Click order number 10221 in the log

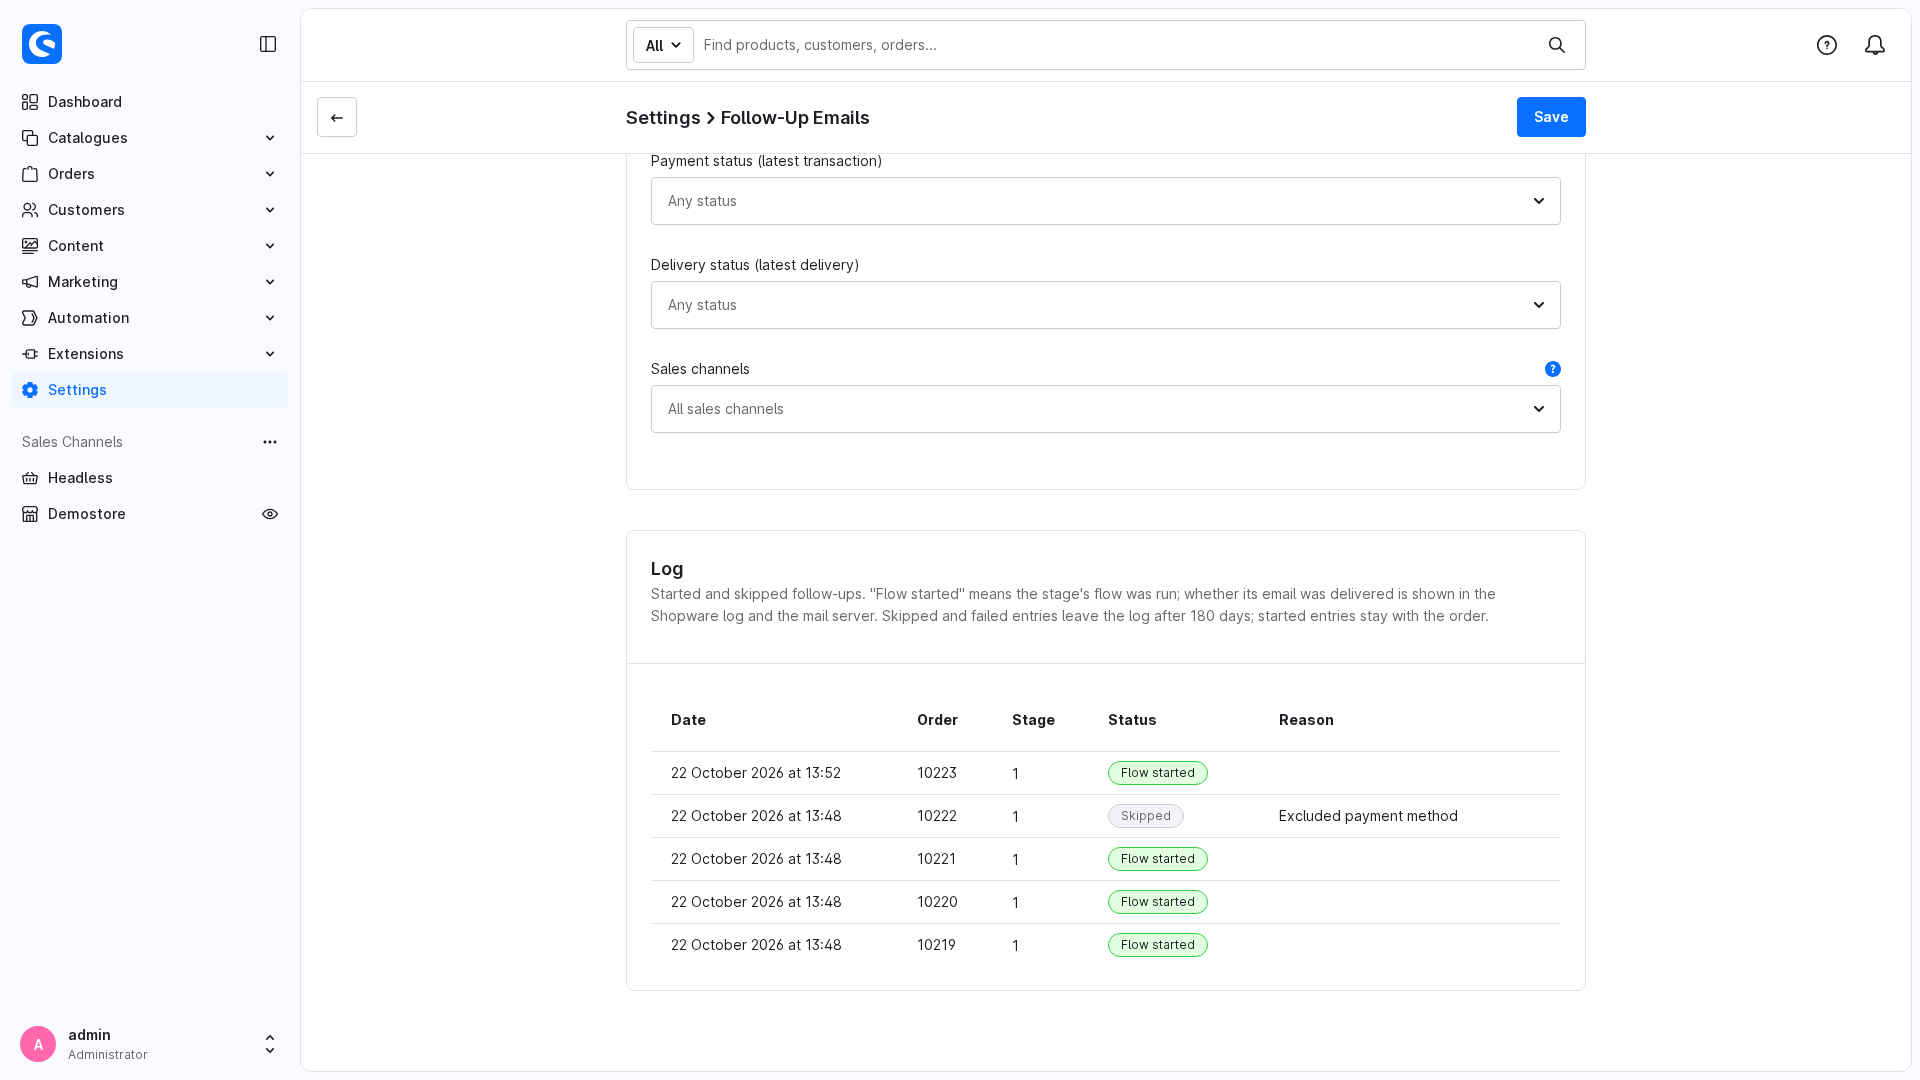pyautogui.click(x=936, y=859)
